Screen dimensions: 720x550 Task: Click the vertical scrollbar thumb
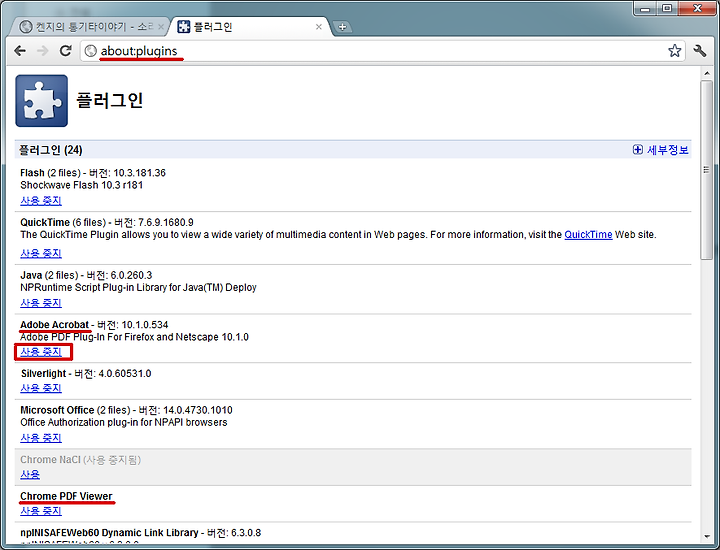707,170
